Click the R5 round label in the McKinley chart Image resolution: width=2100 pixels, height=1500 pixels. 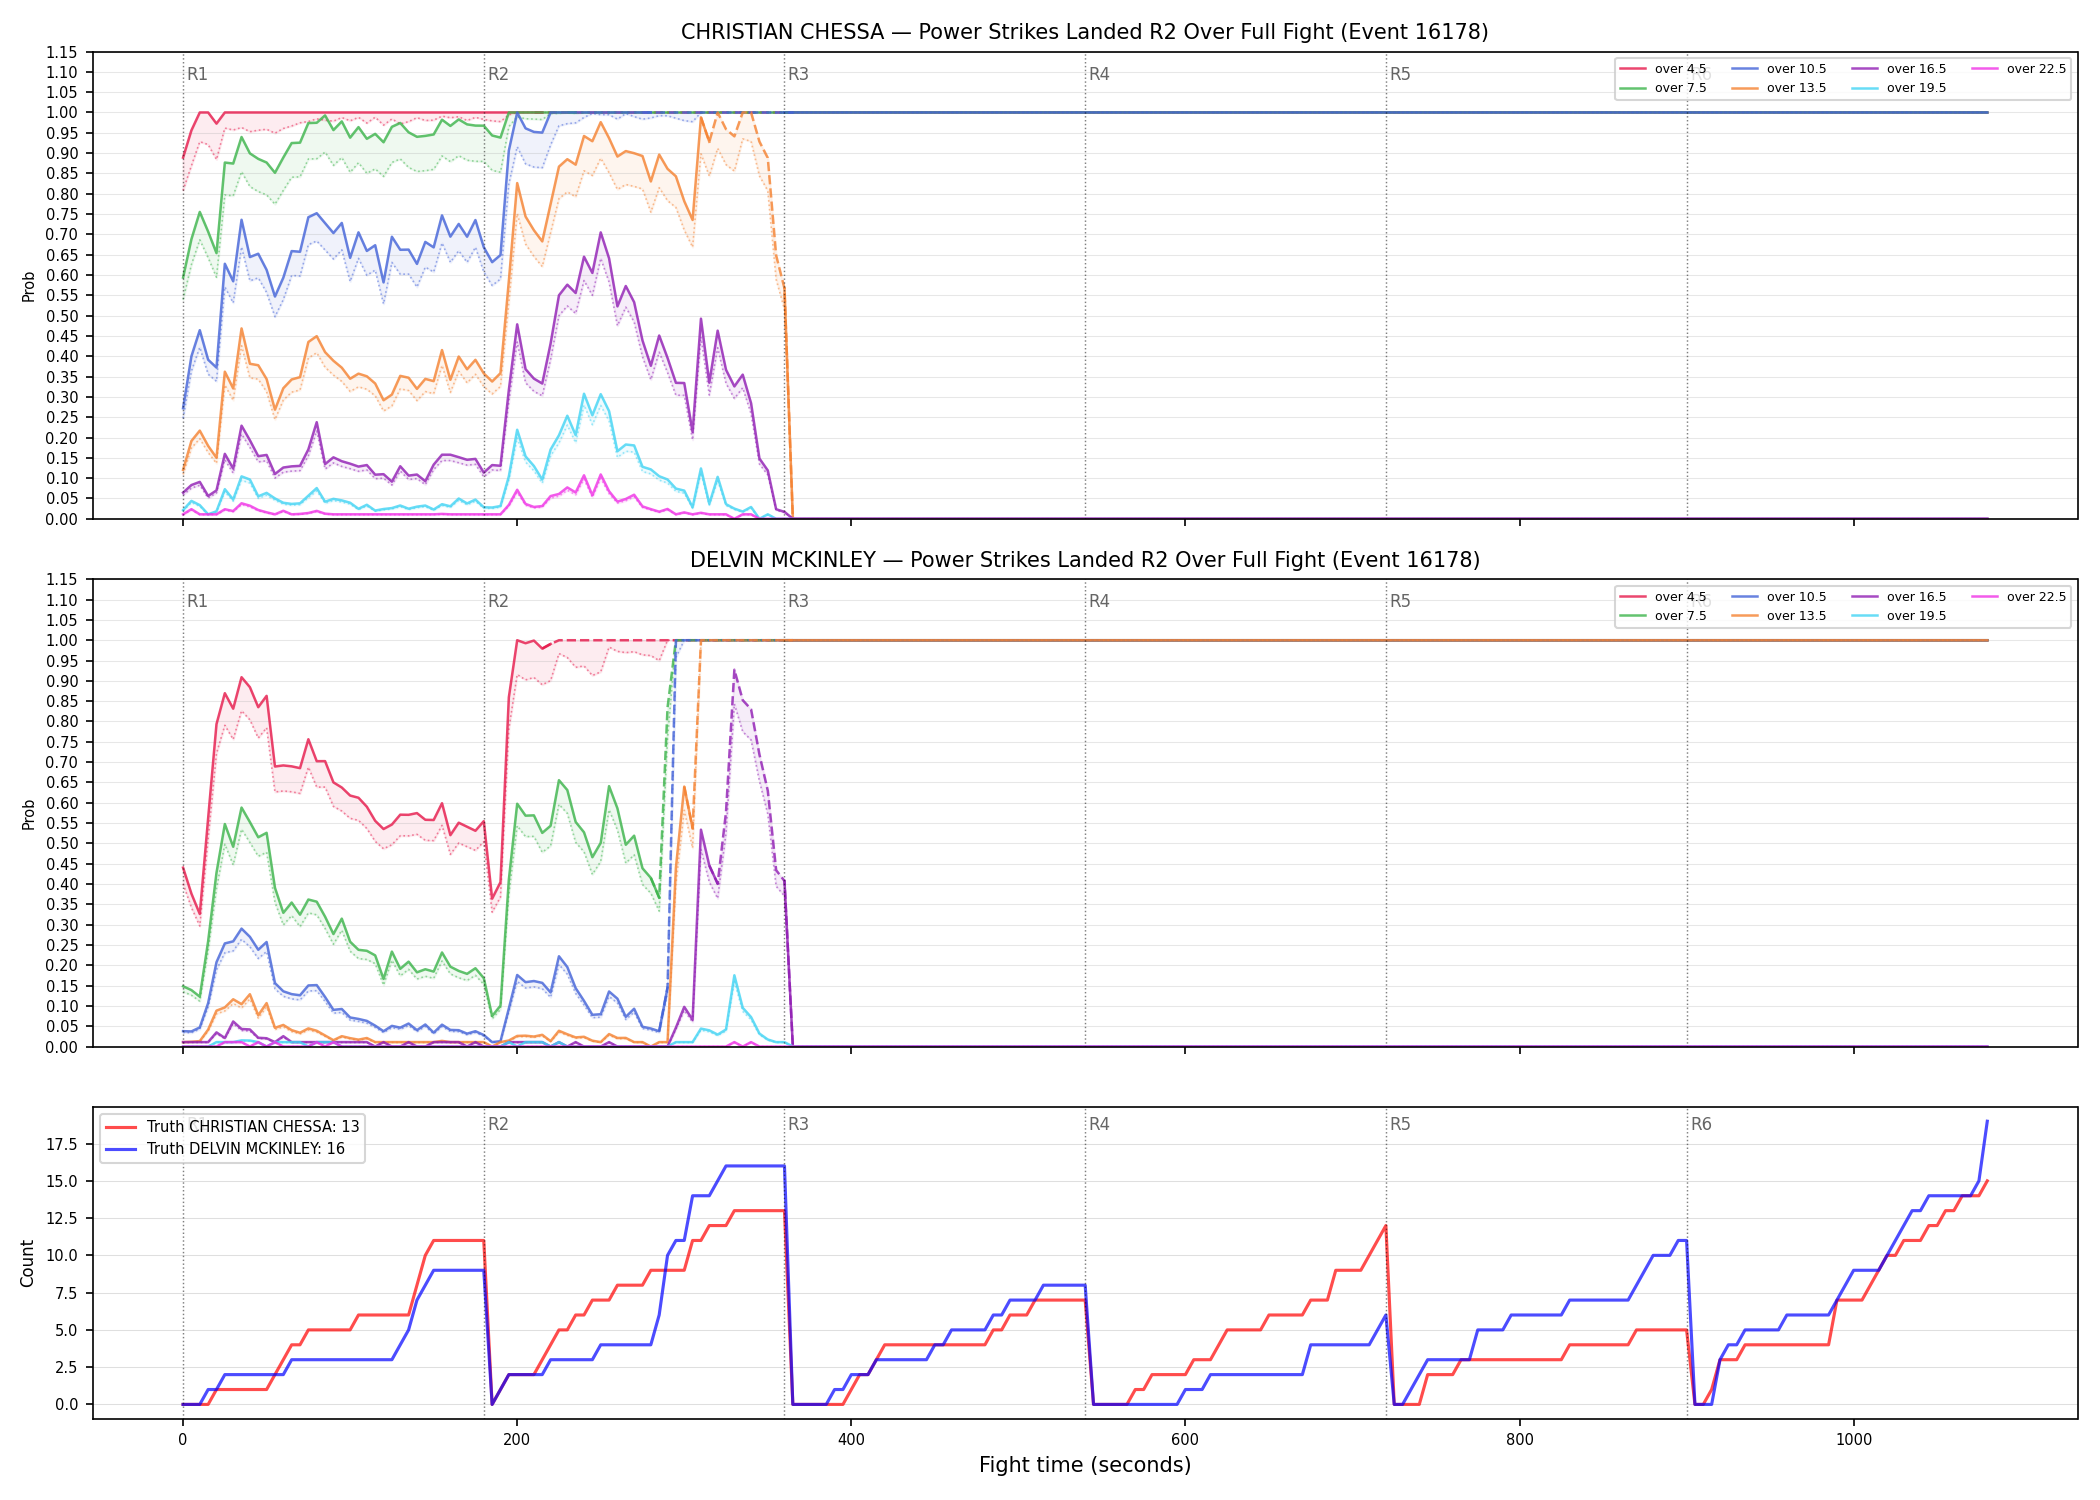pos(1400,601)
